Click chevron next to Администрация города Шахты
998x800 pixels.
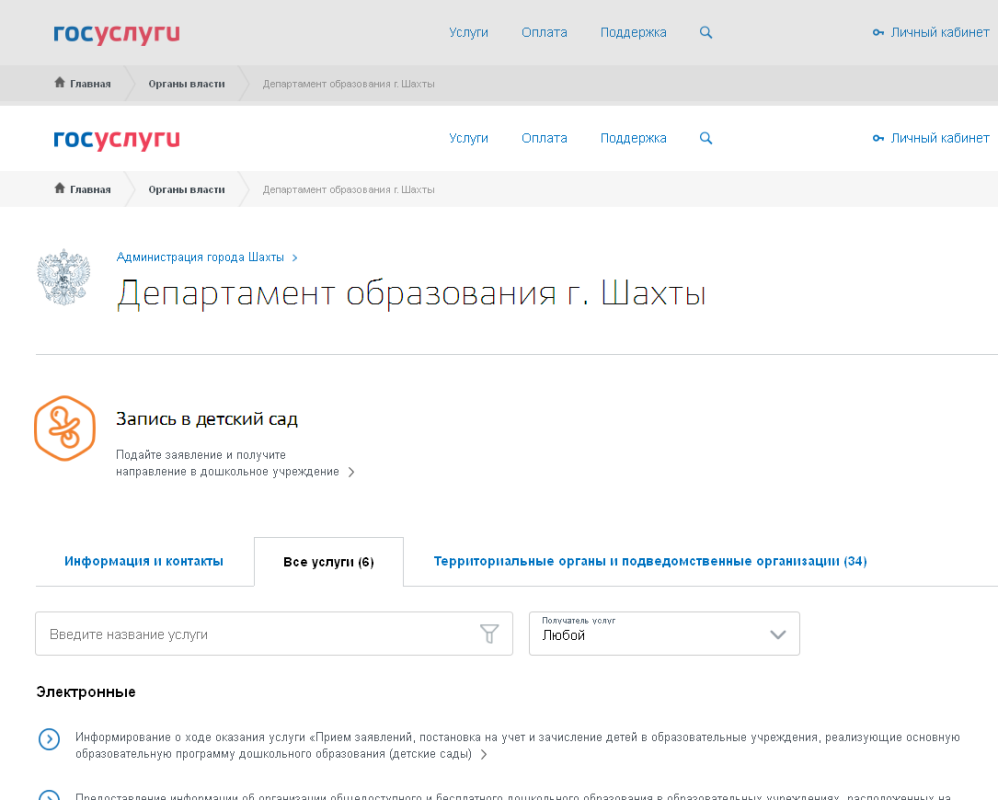point(295,258)
